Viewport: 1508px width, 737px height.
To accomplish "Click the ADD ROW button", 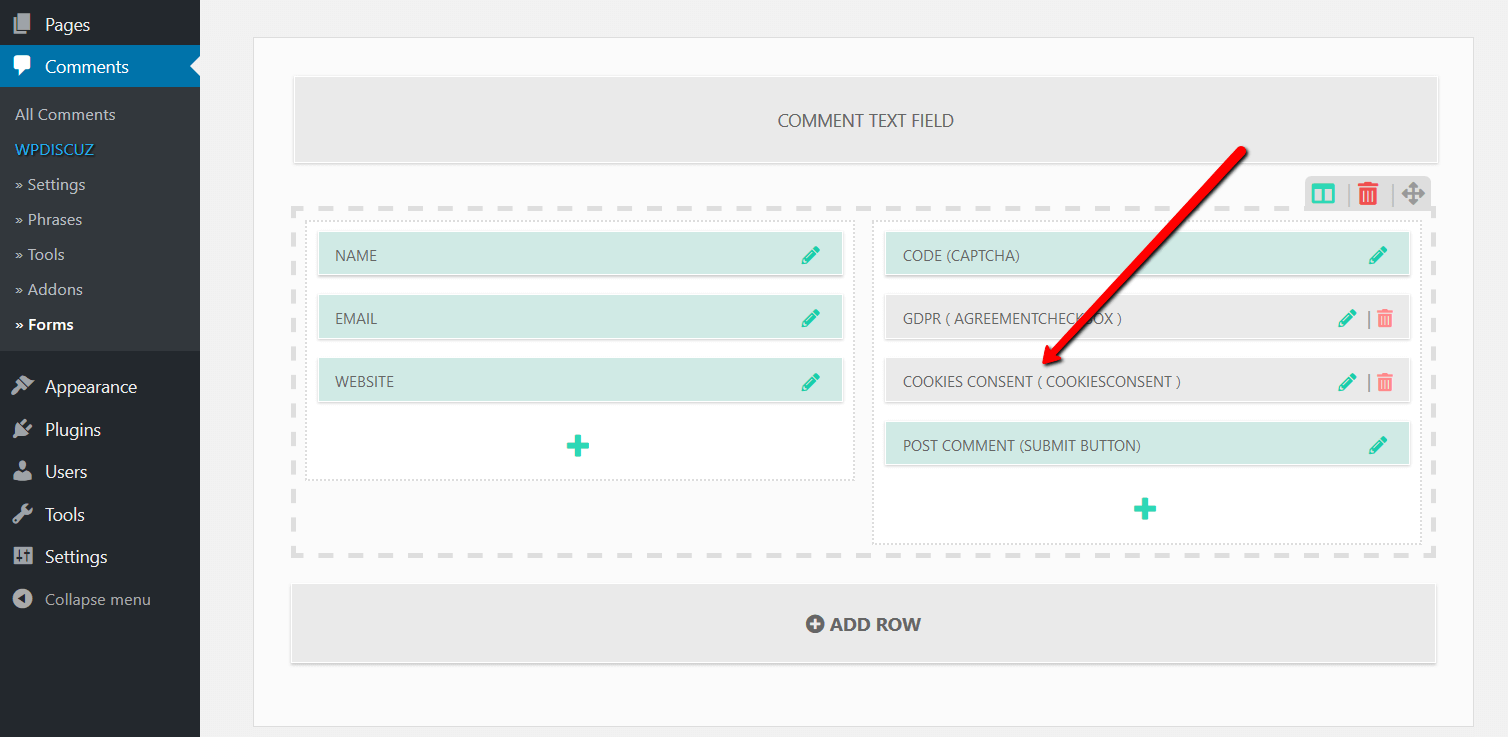I will (864, 624).
